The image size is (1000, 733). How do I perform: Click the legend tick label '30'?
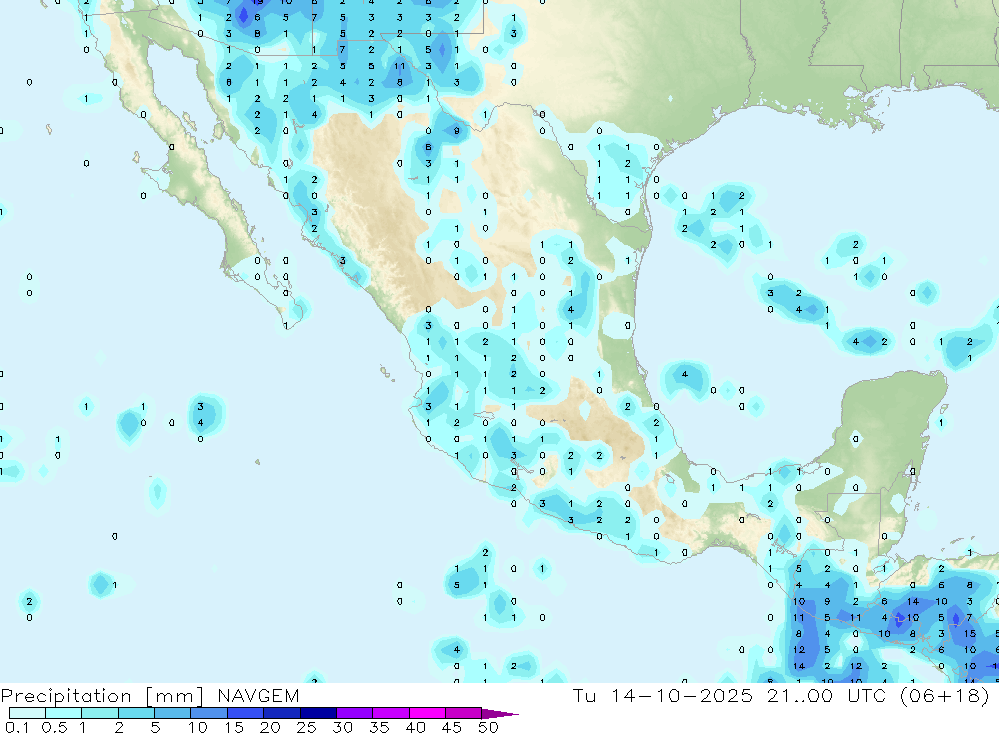click(x=343, y=727)
